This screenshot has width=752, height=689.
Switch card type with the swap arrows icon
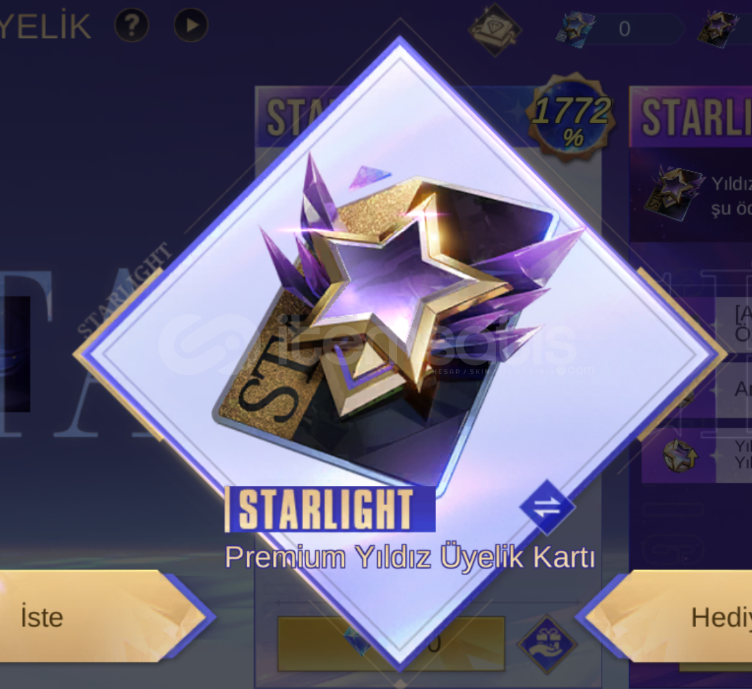[x=547, y=507]
